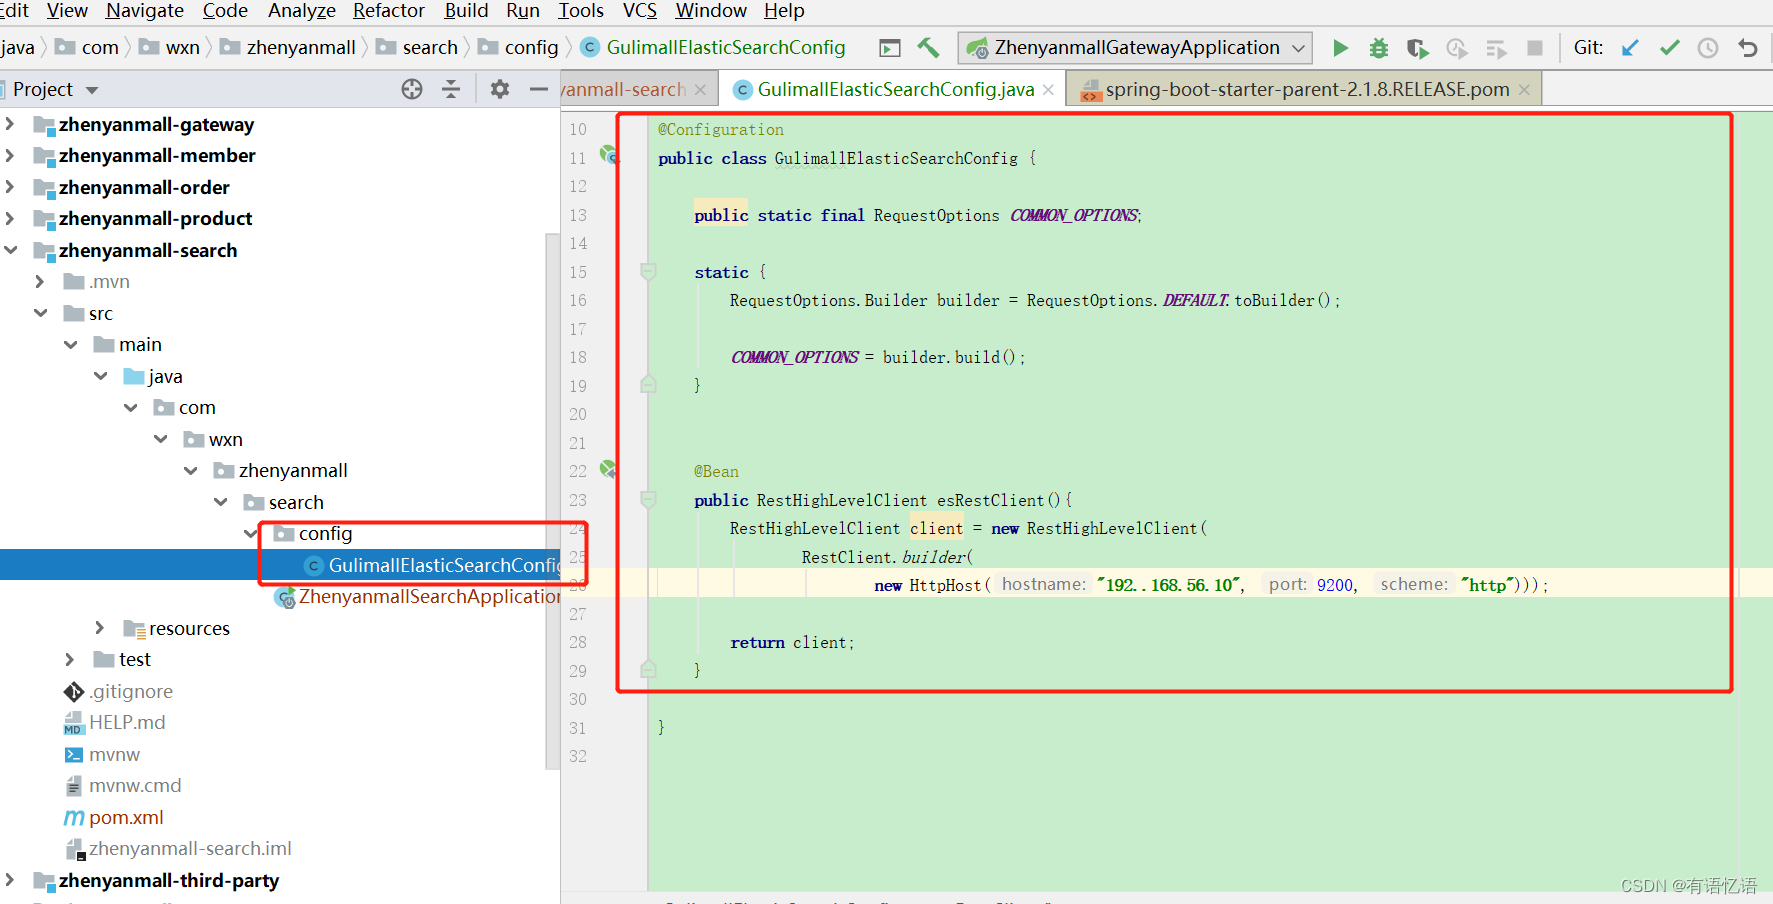Viewport: 1773px width, 904px height.
Task: Open the Build menu
Action: [466, 11]
